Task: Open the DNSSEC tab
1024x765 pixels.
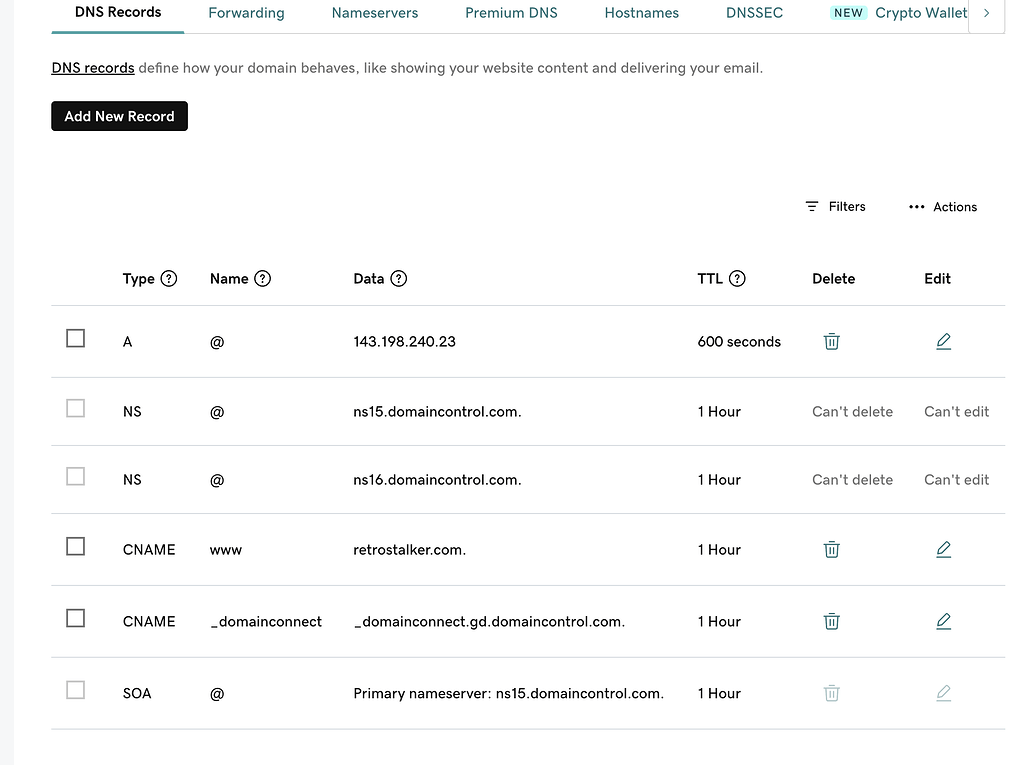Action: pos(755,13)
